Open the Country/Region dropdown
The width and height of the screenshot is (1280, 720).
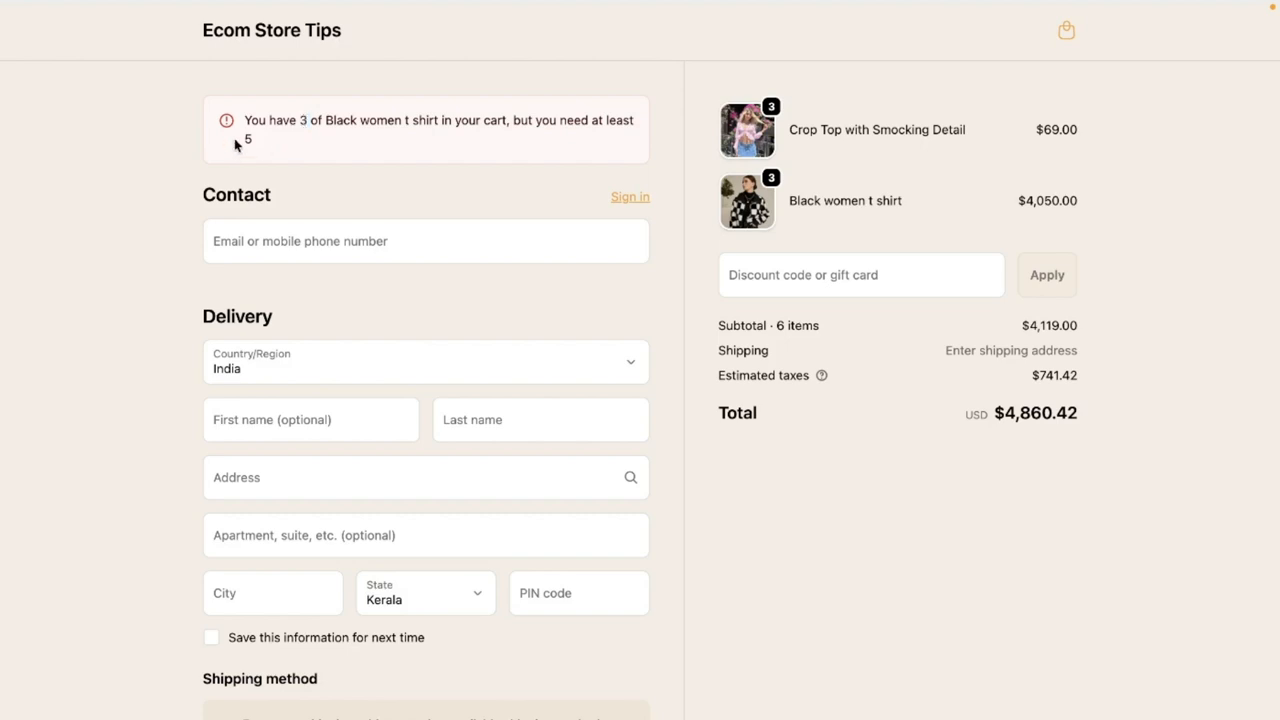426,362
